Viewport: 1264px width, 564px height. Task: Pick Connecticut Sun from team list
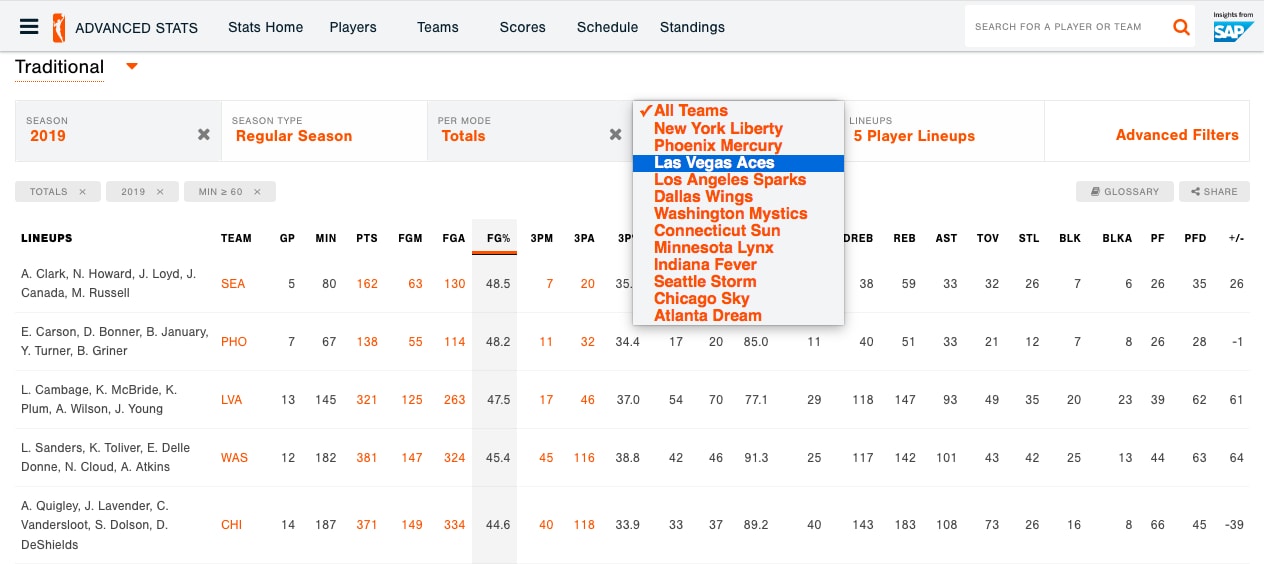coord(738,230)
